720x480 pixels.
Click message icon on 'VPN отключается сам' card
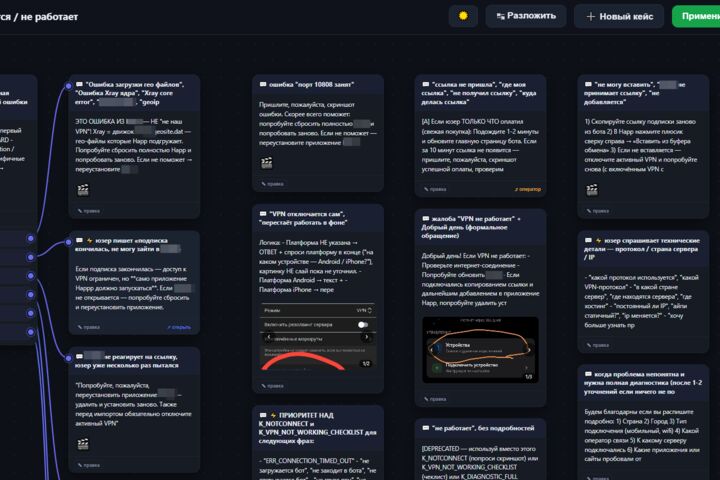263,214
